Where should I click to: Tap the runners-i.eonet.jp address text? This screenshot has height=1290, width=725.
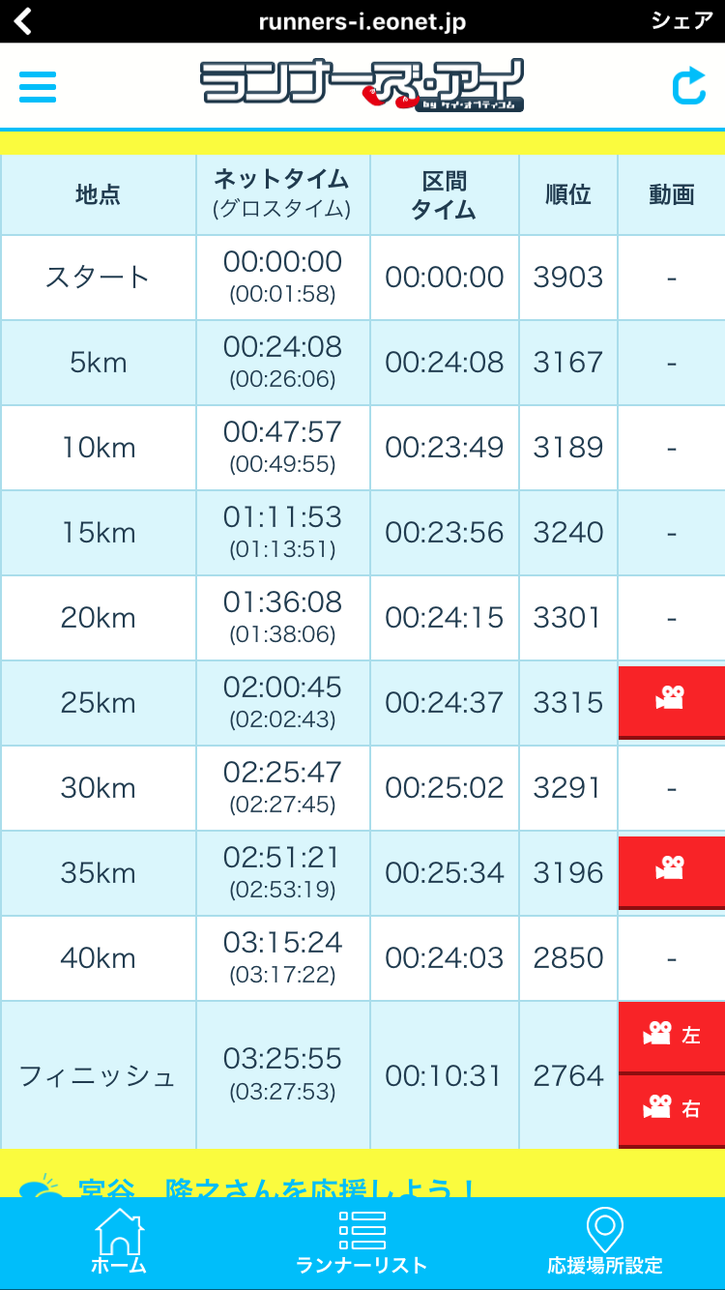click(362, 21)
